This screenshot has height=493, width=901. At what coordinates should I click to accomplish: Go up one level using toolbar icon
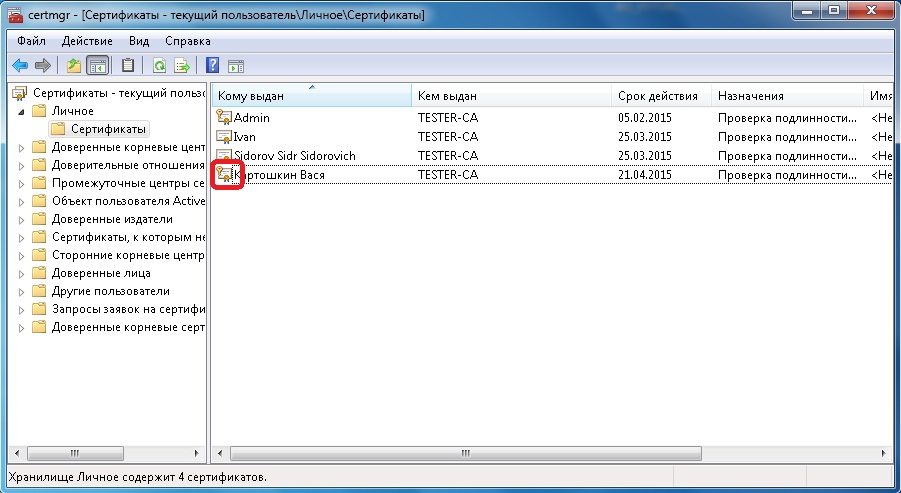pos(73,66)
